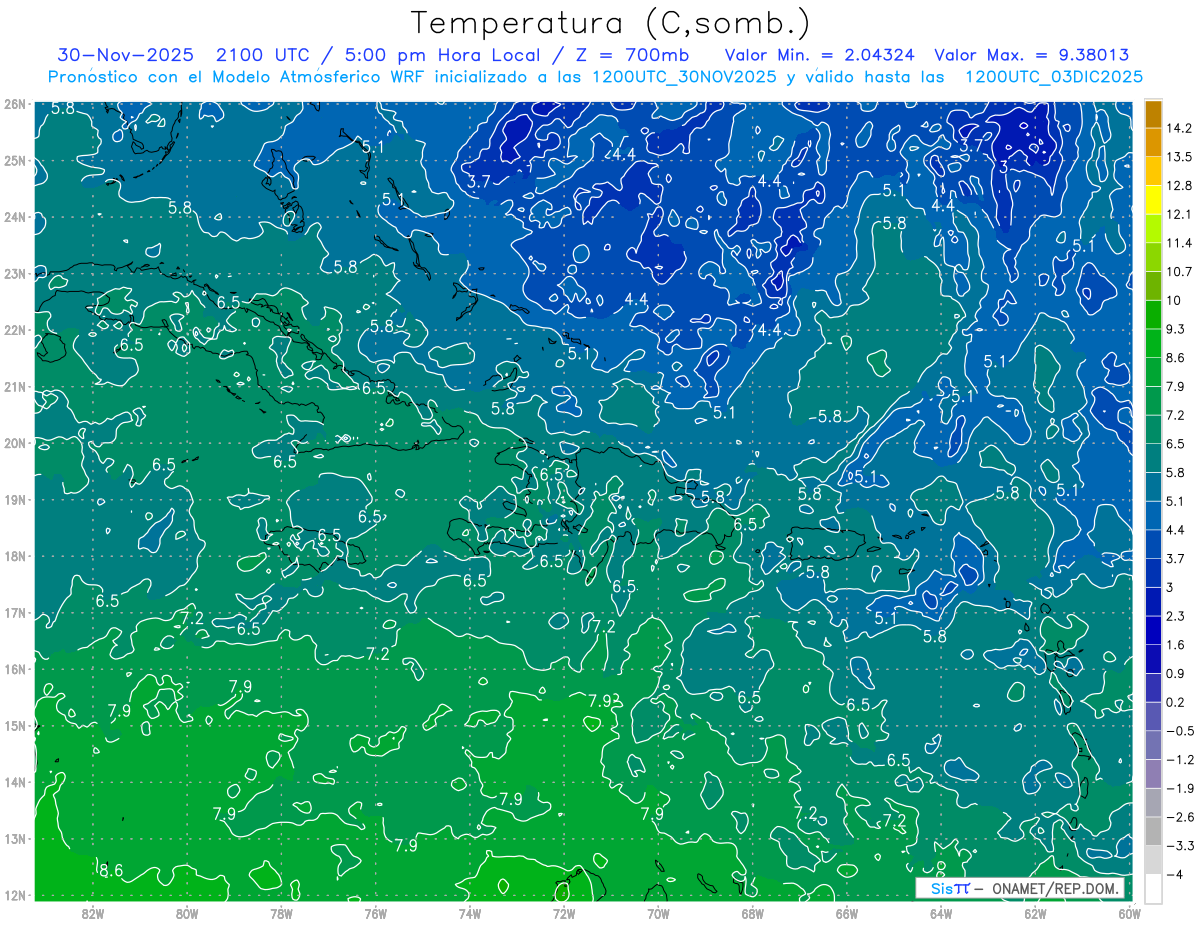Click the '20N' latitude axis label
The image size is (1200, 927).
point(15,443)
